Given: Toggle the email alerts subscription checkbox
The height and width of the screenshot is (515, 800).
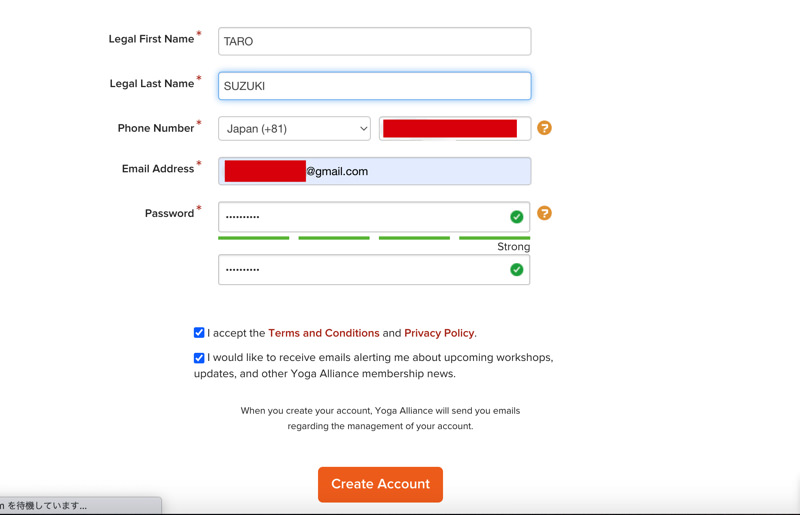Looking at the screenshot, I should (199, 358).
